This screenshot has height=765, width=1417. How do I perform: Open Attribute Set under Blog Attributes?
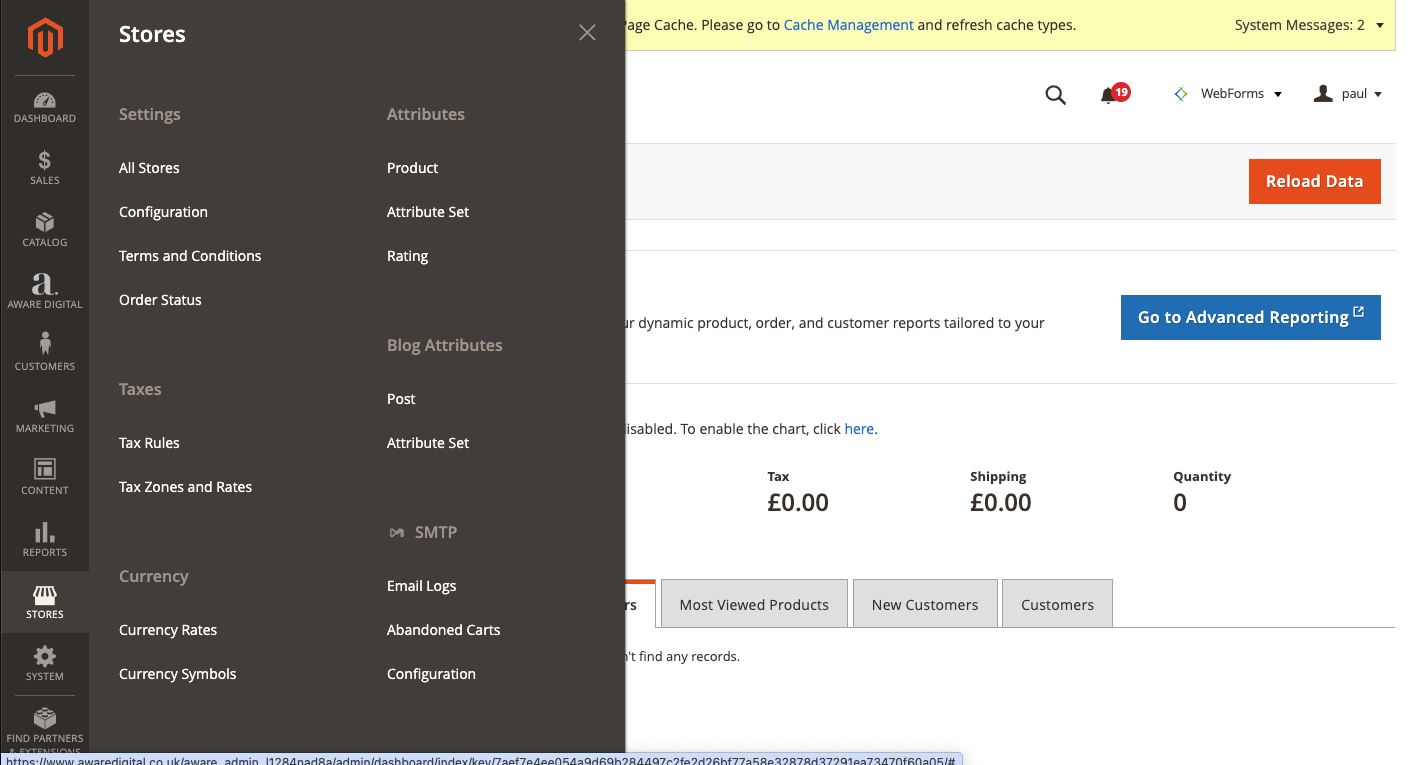pos(428,443)
